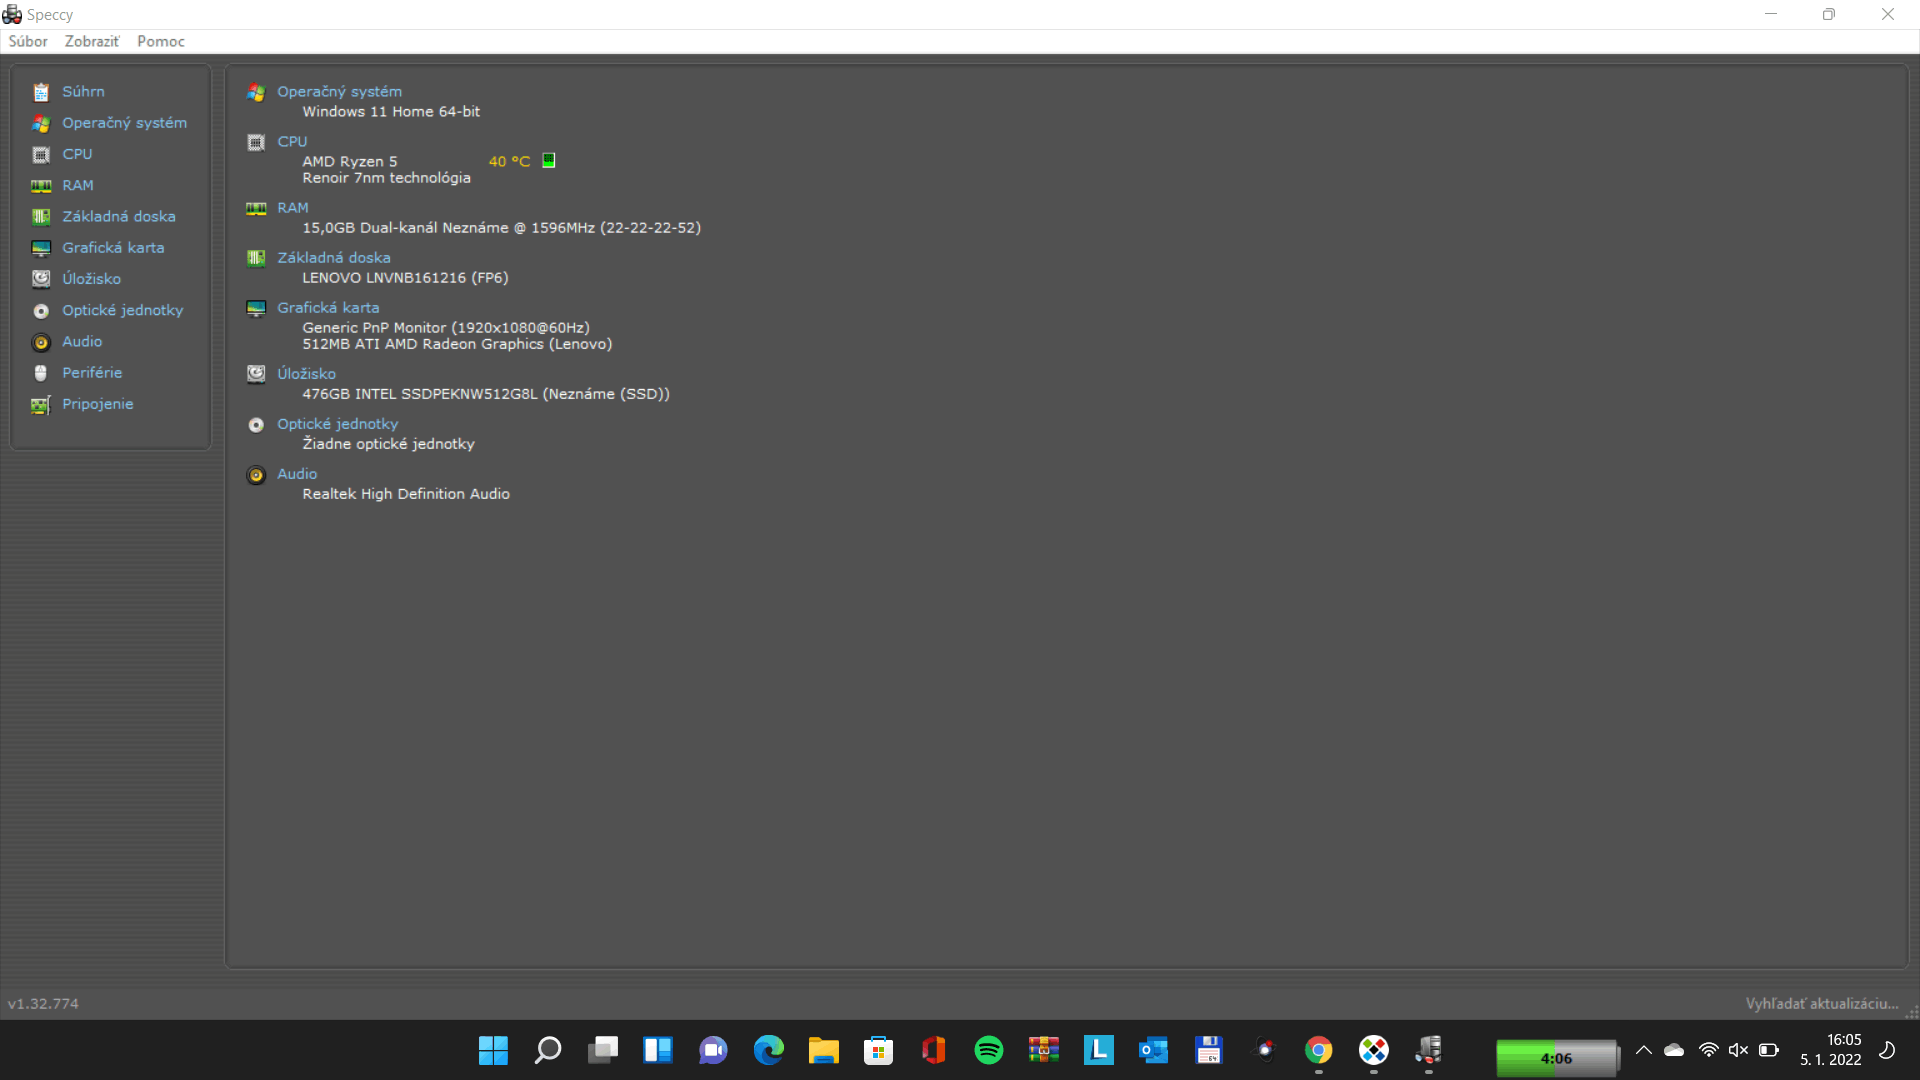Click the Úložisko disk icon in sidebar

(x=41, y=279)
